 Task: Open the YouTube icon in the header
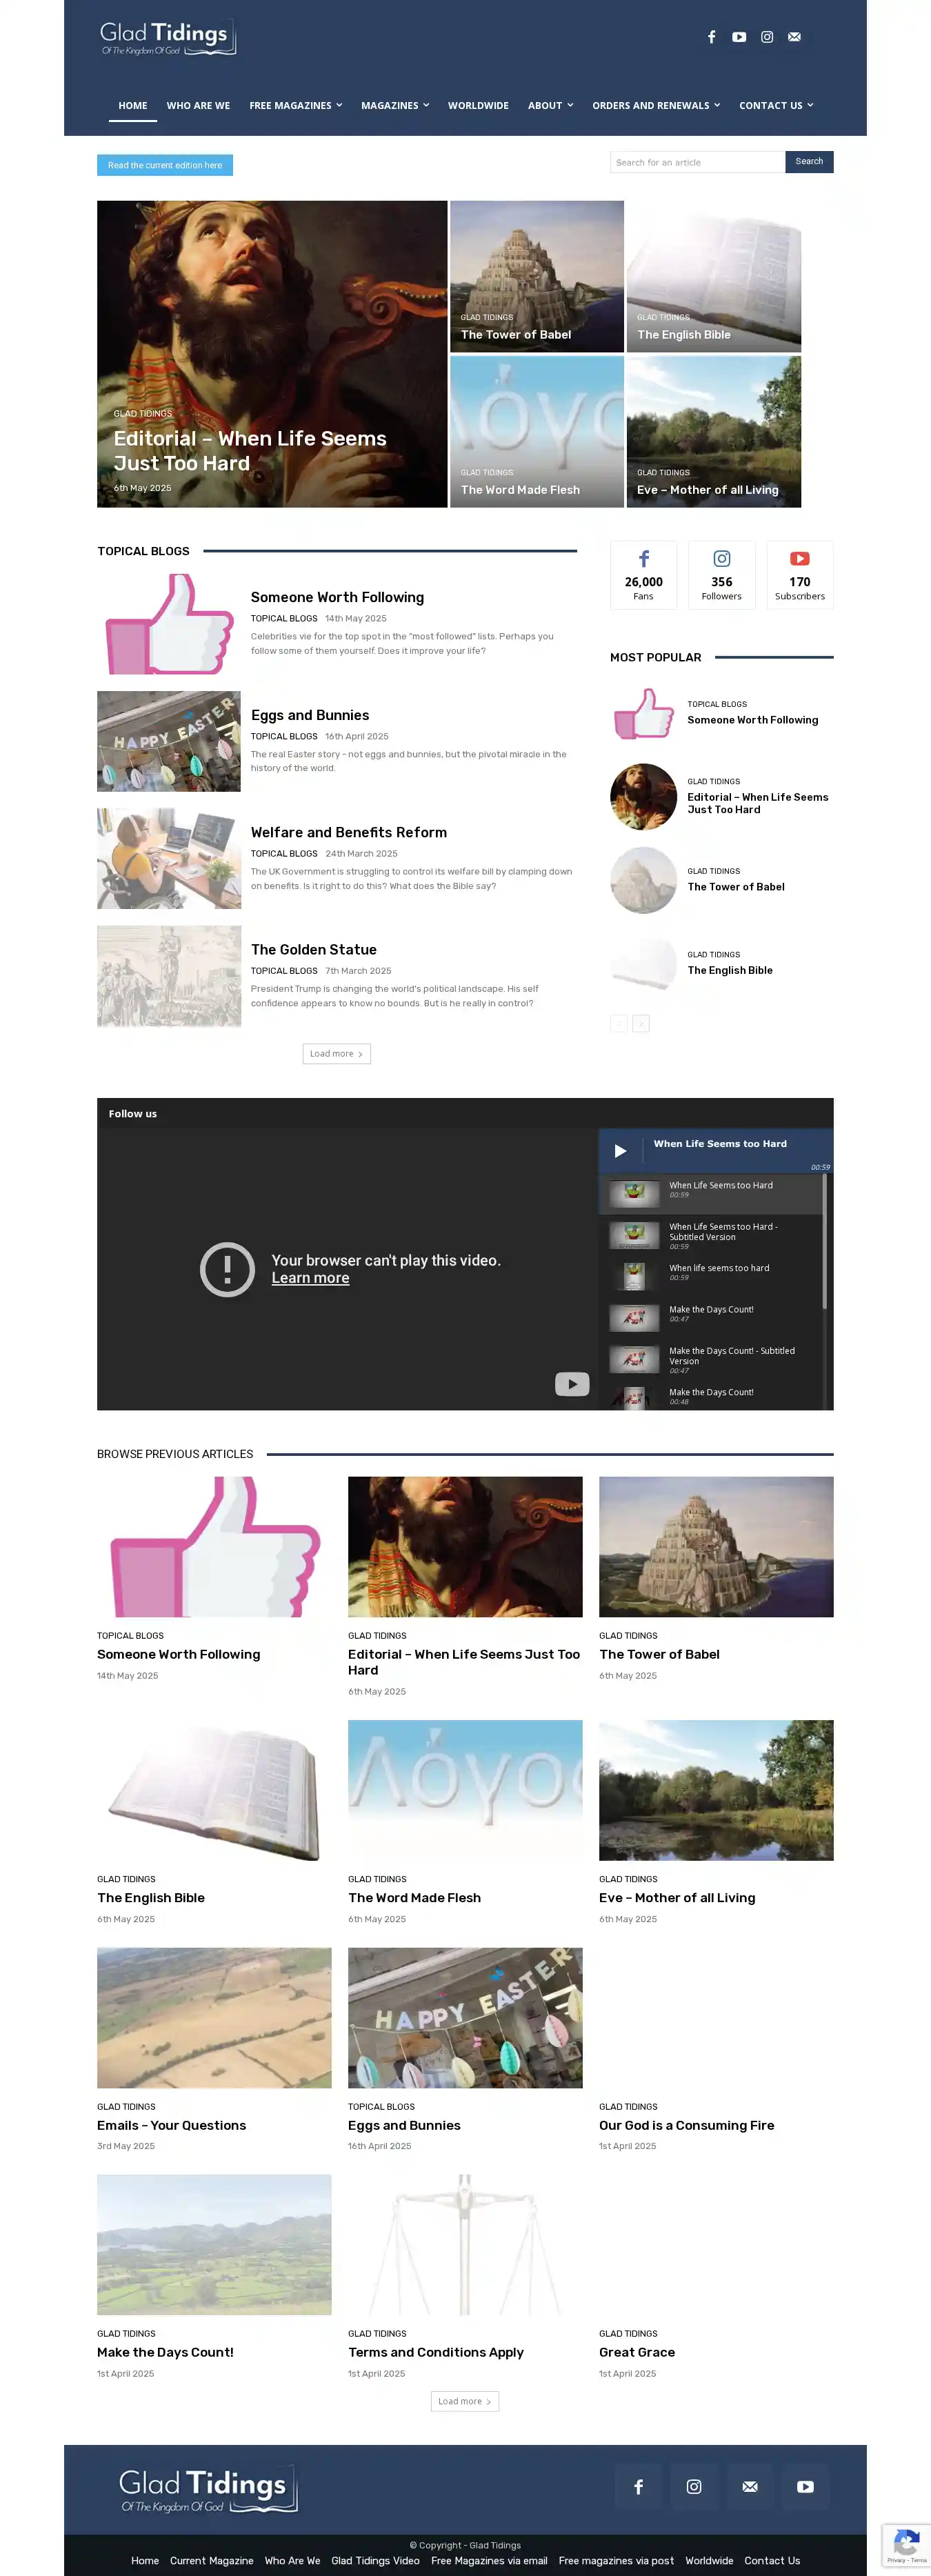point(739,37)
